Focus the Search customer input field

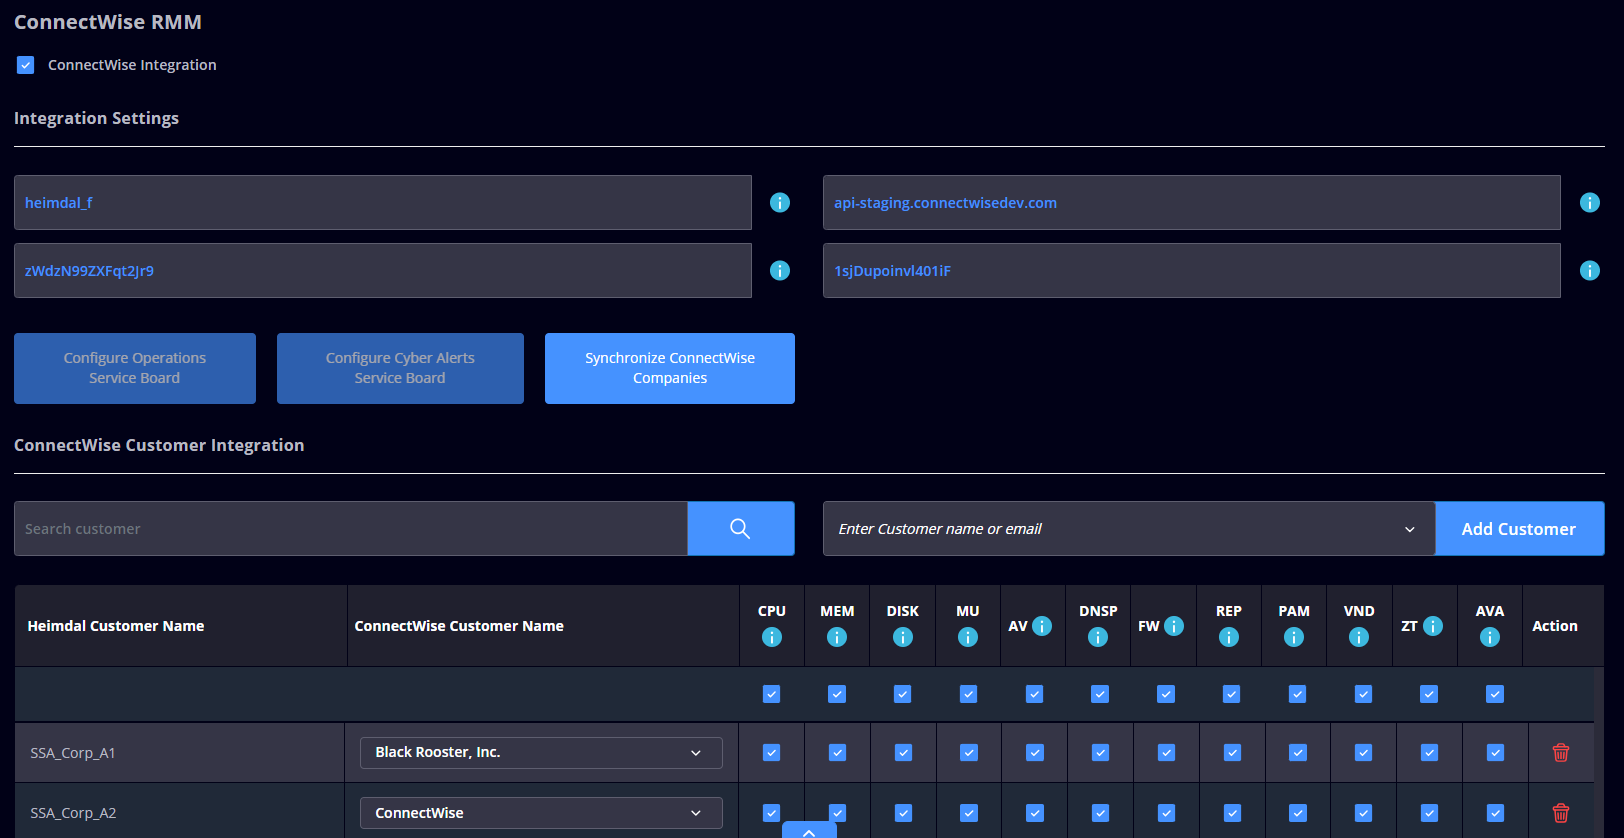(x=351, y=529)
